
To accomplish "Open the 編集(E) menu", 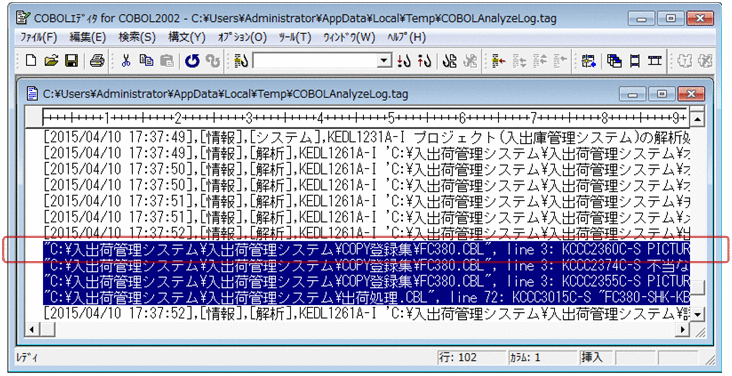I will tap(88, 37).
